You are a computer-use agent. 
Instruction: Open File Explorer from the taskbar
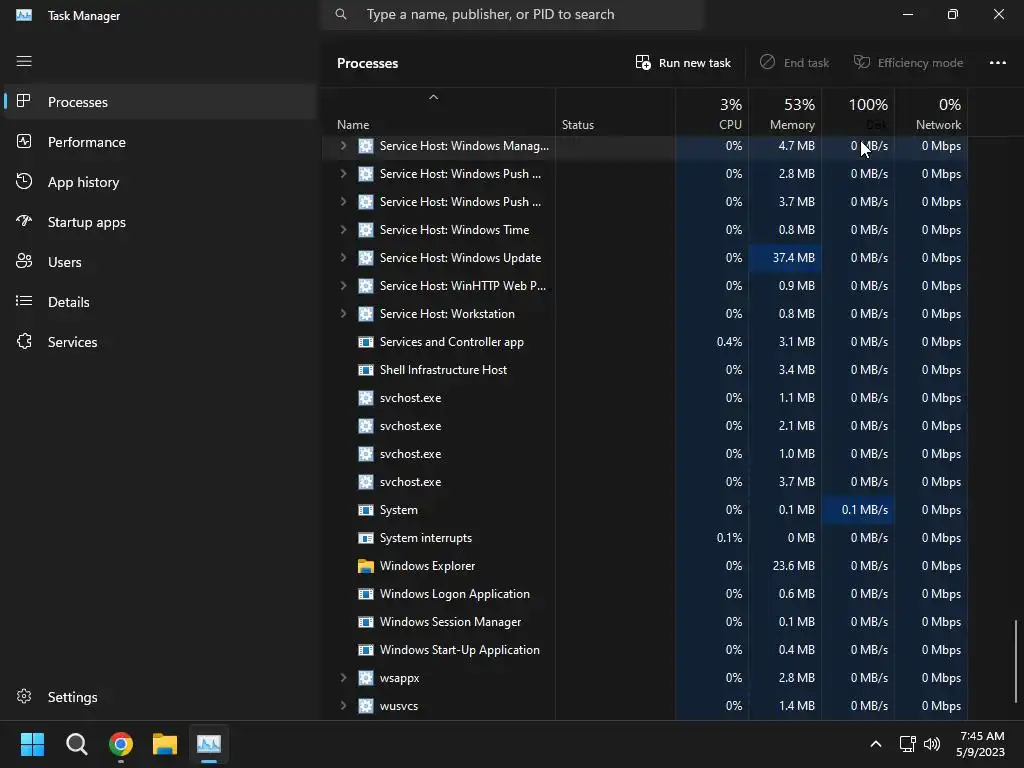(165, 744)
